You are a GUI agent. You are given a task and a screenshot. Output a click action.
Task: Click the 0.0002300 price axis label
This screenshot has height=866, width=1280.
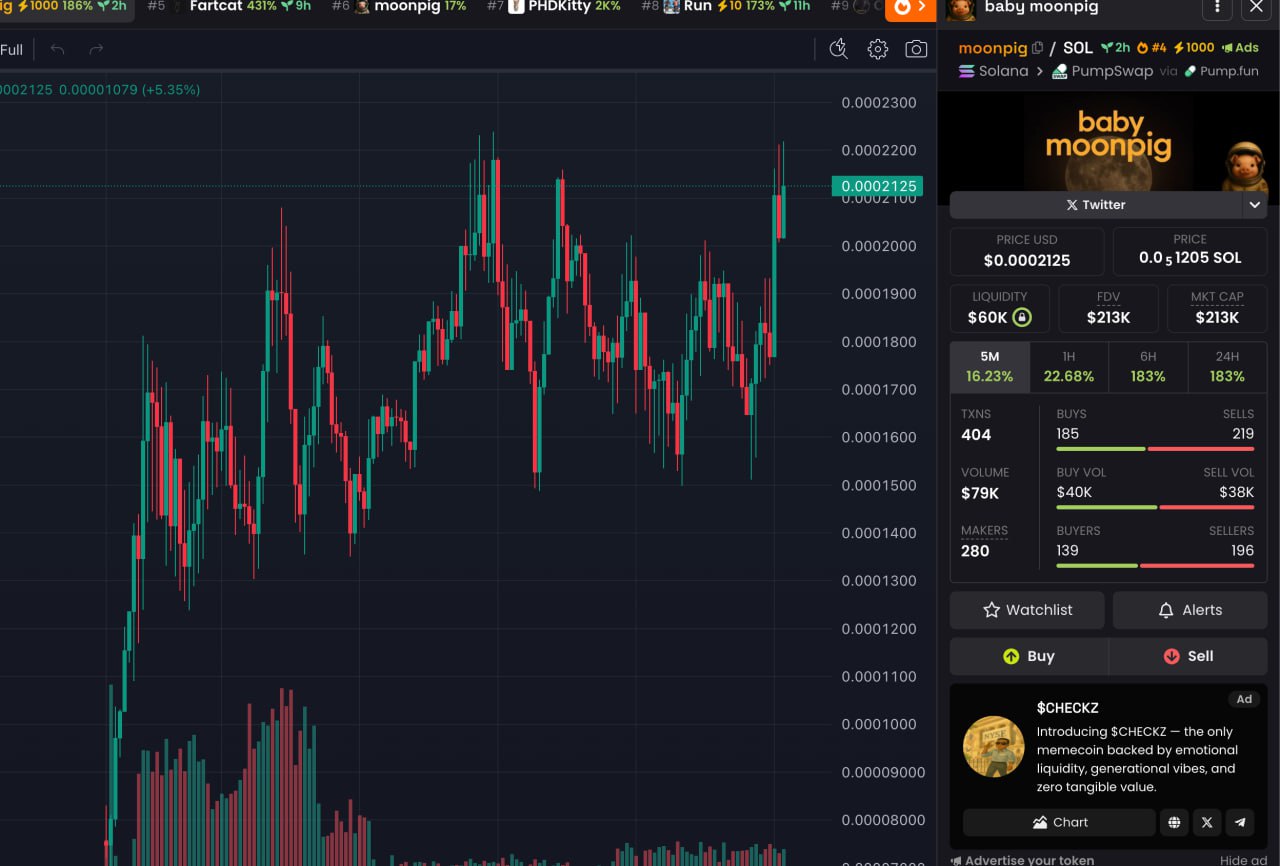point(879,102)
